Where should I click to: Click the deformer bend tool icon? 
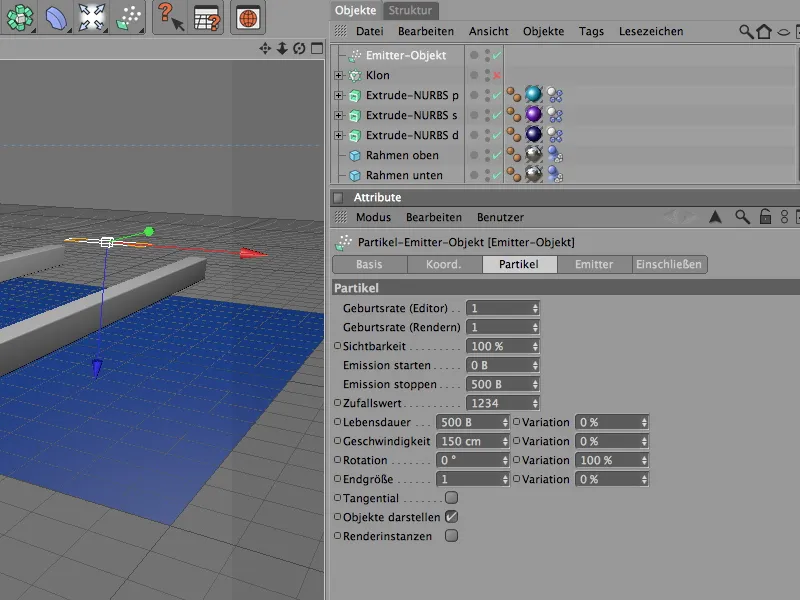click(56, 17)
